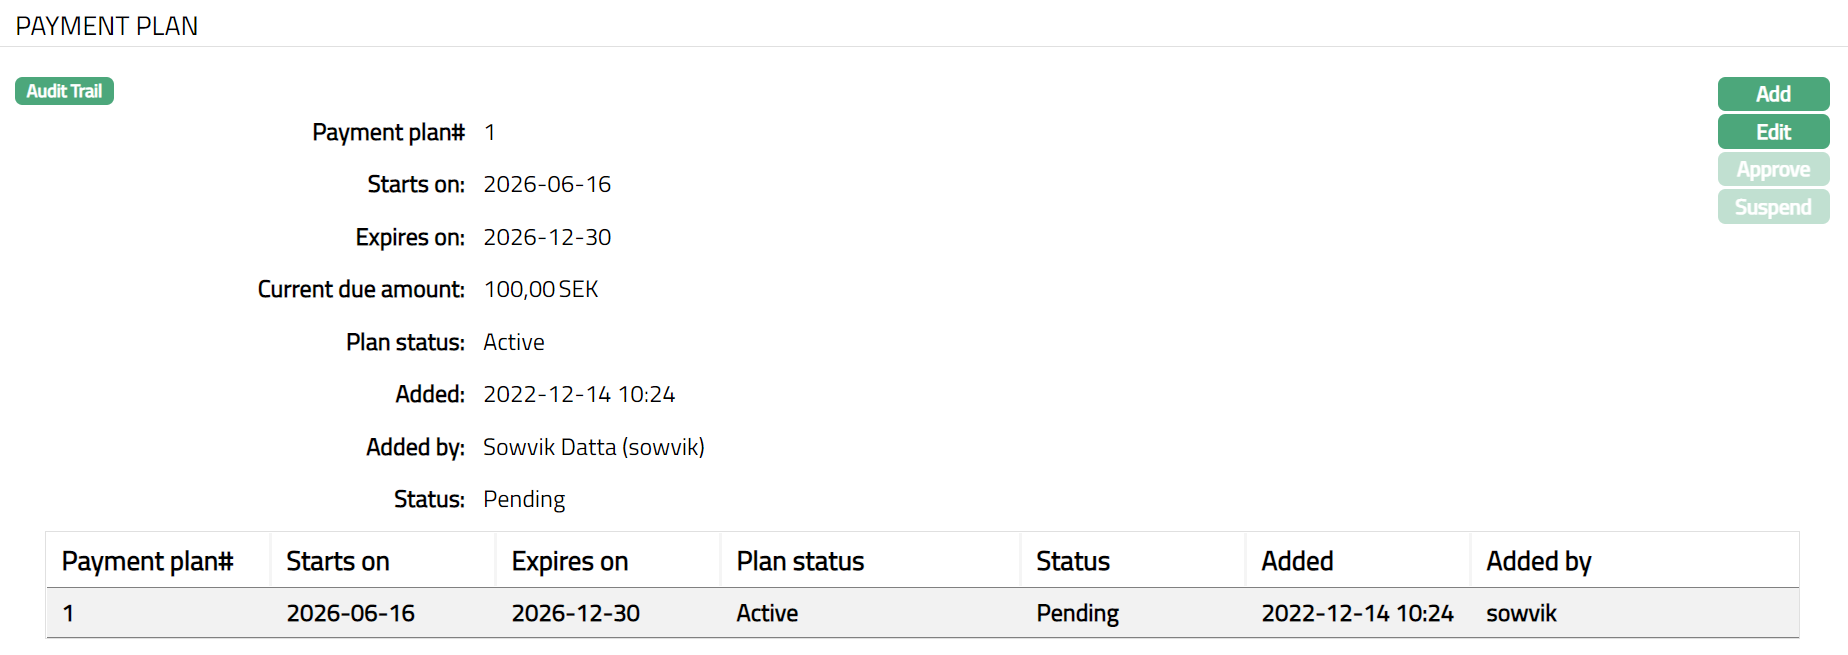Click the Approve button

(1772, 170)
